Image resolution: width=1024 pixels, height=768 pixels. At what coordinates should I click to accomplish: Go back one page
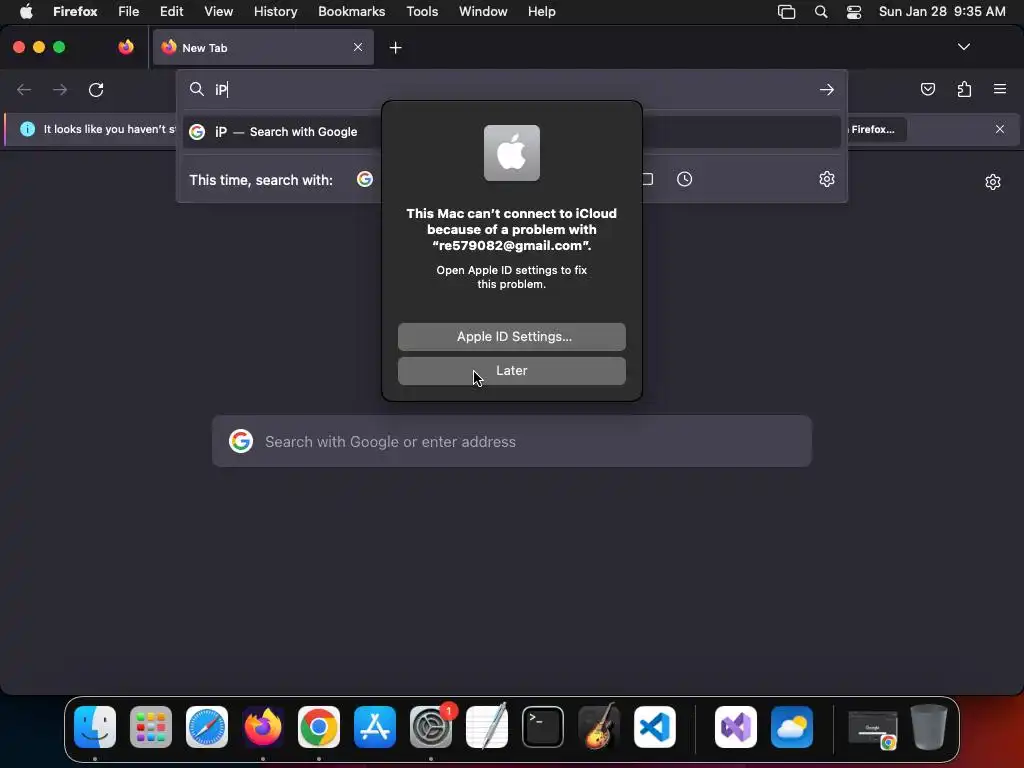24,89
